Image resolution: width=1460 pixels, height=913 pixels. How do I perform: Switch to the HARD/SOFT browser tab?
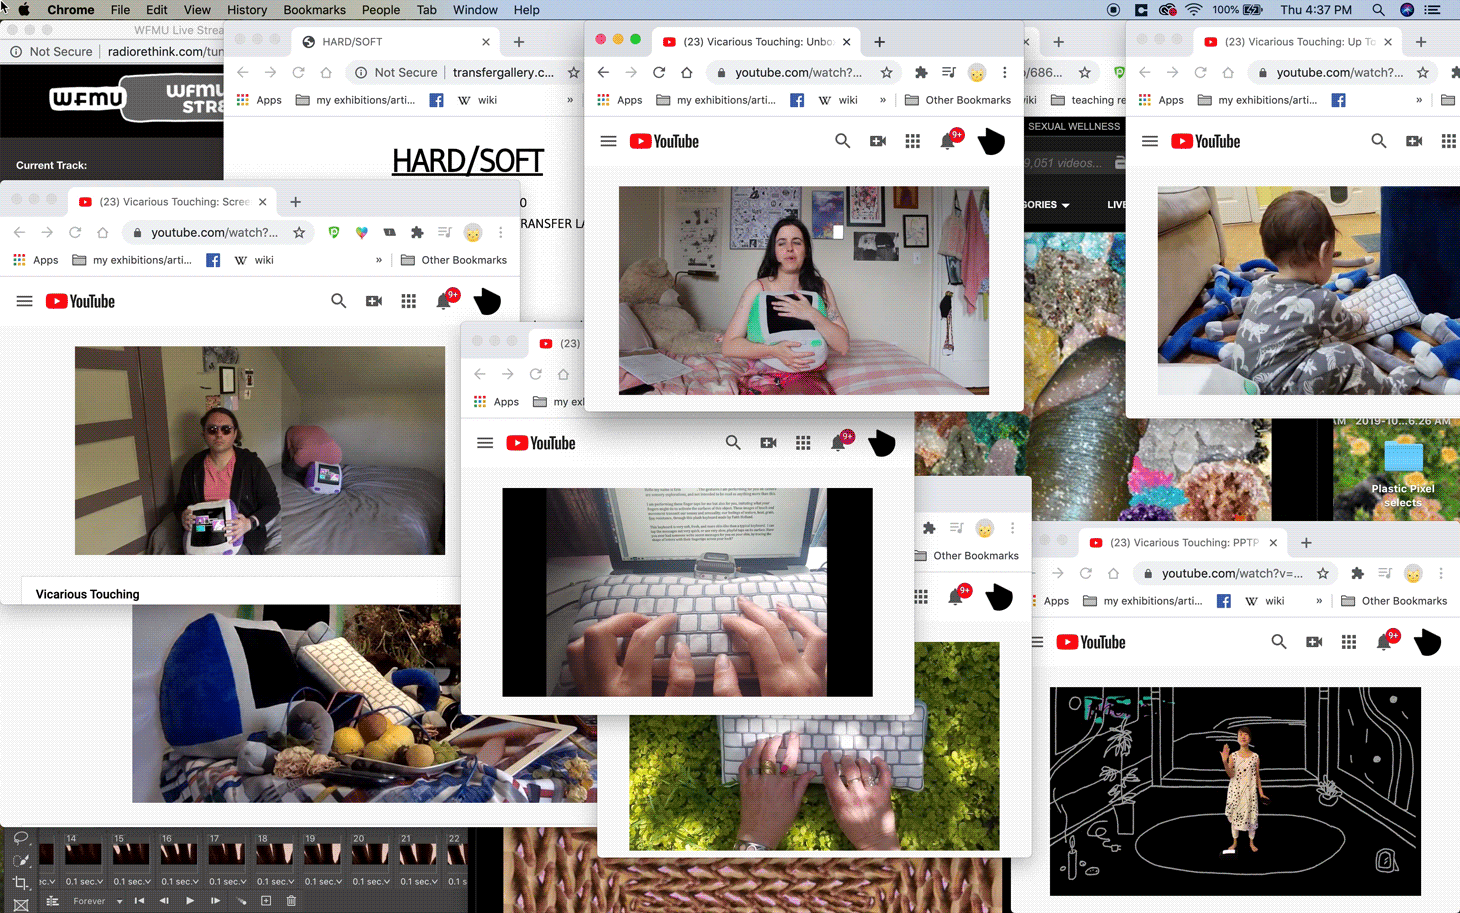(x=352, y=42)
